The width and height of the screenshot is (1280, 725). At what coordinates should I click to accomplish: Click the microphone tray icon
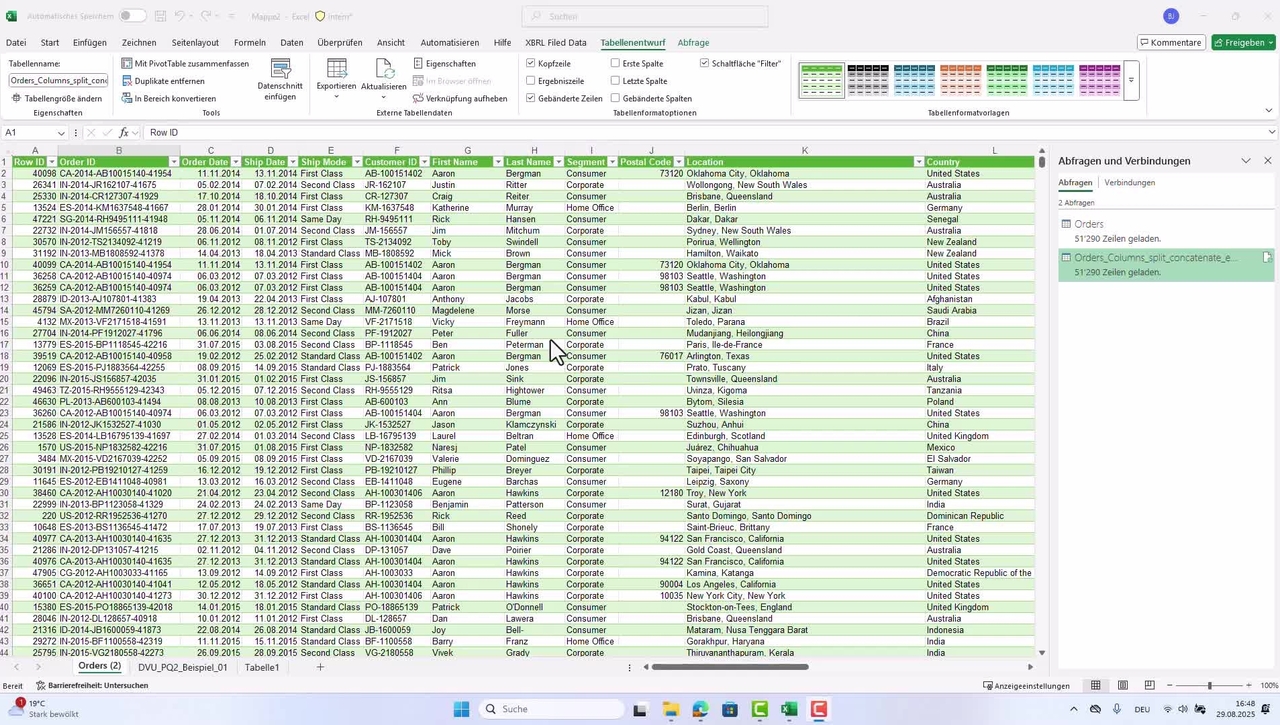click(1117, 709)
